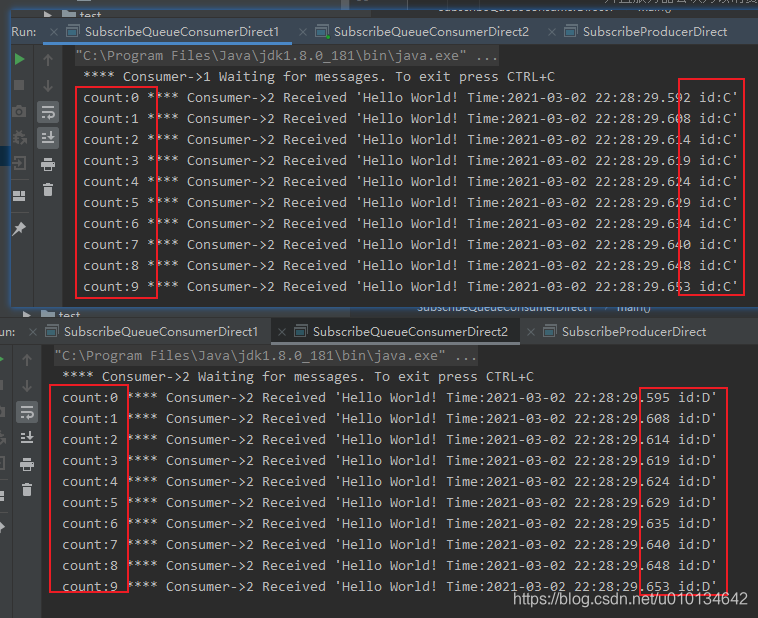Screen dimensions: 758x618
Task: Click count:4 line ending with id:C
Action: point(410,182)
